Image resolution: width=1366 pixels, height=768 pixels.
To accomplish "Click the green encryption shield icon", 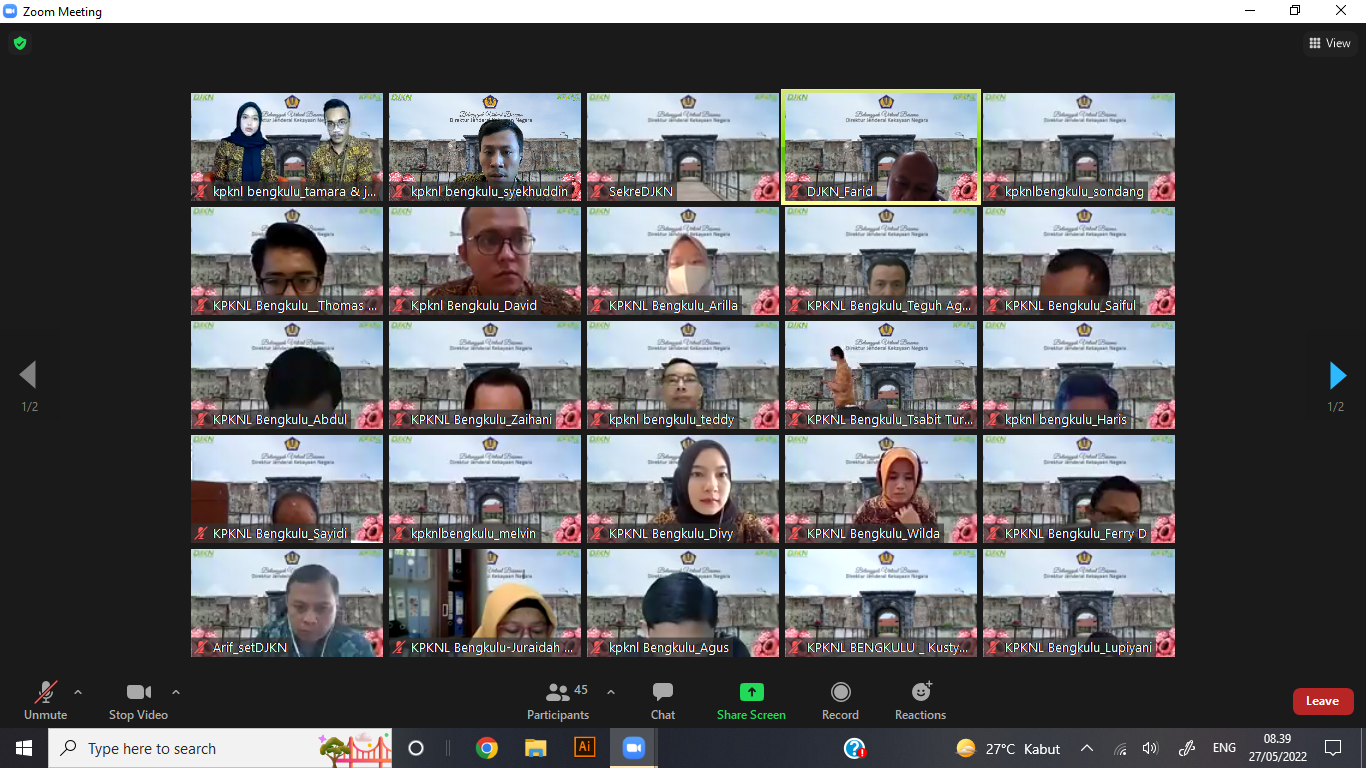I will pos(19,43).
